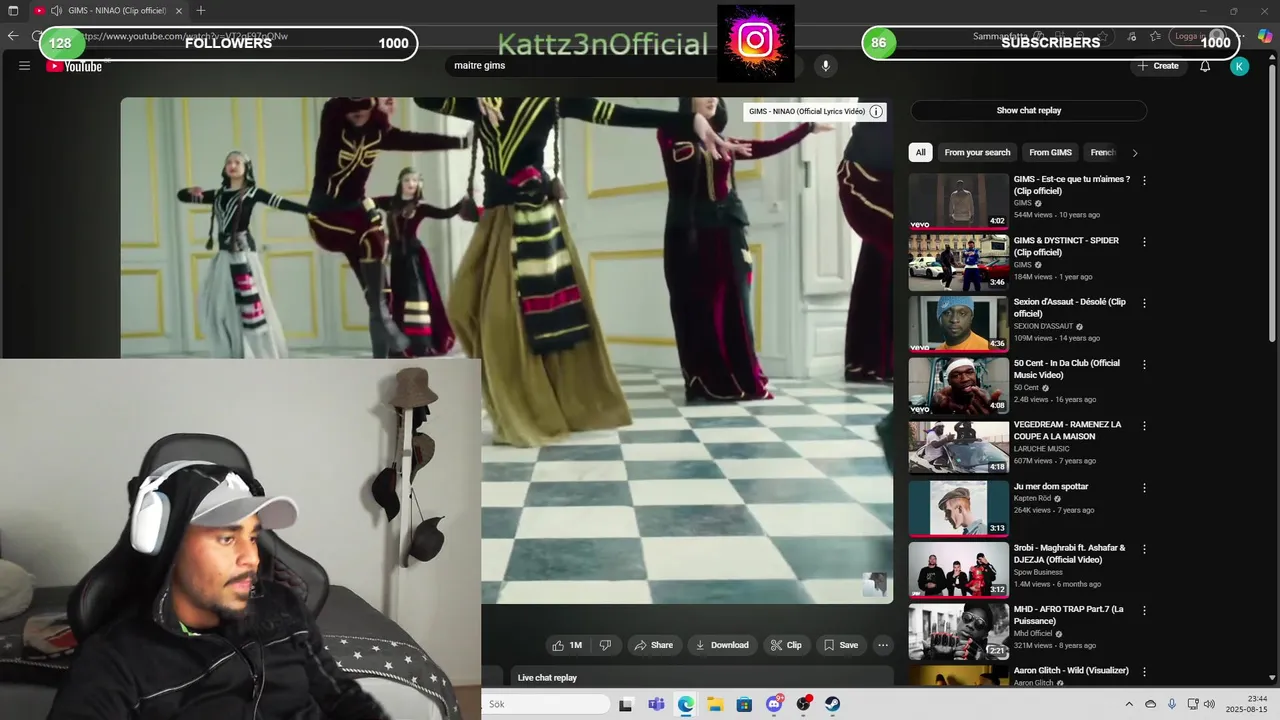Select the From your search chip
Screen dimensions: 1280x720
click(977, 152)
